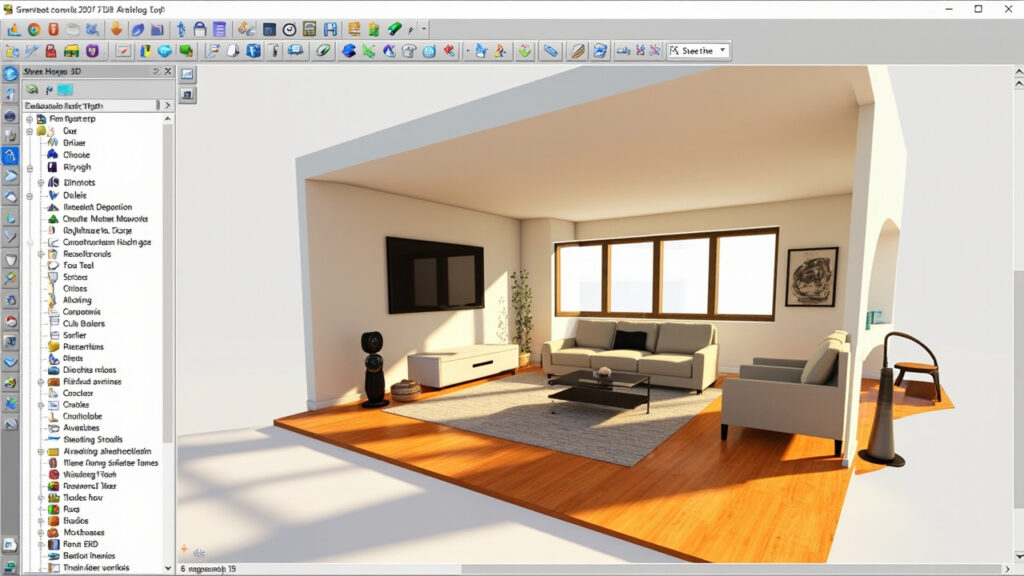Click the cyan color swatch in the panel header

click(x=63, y=90)
